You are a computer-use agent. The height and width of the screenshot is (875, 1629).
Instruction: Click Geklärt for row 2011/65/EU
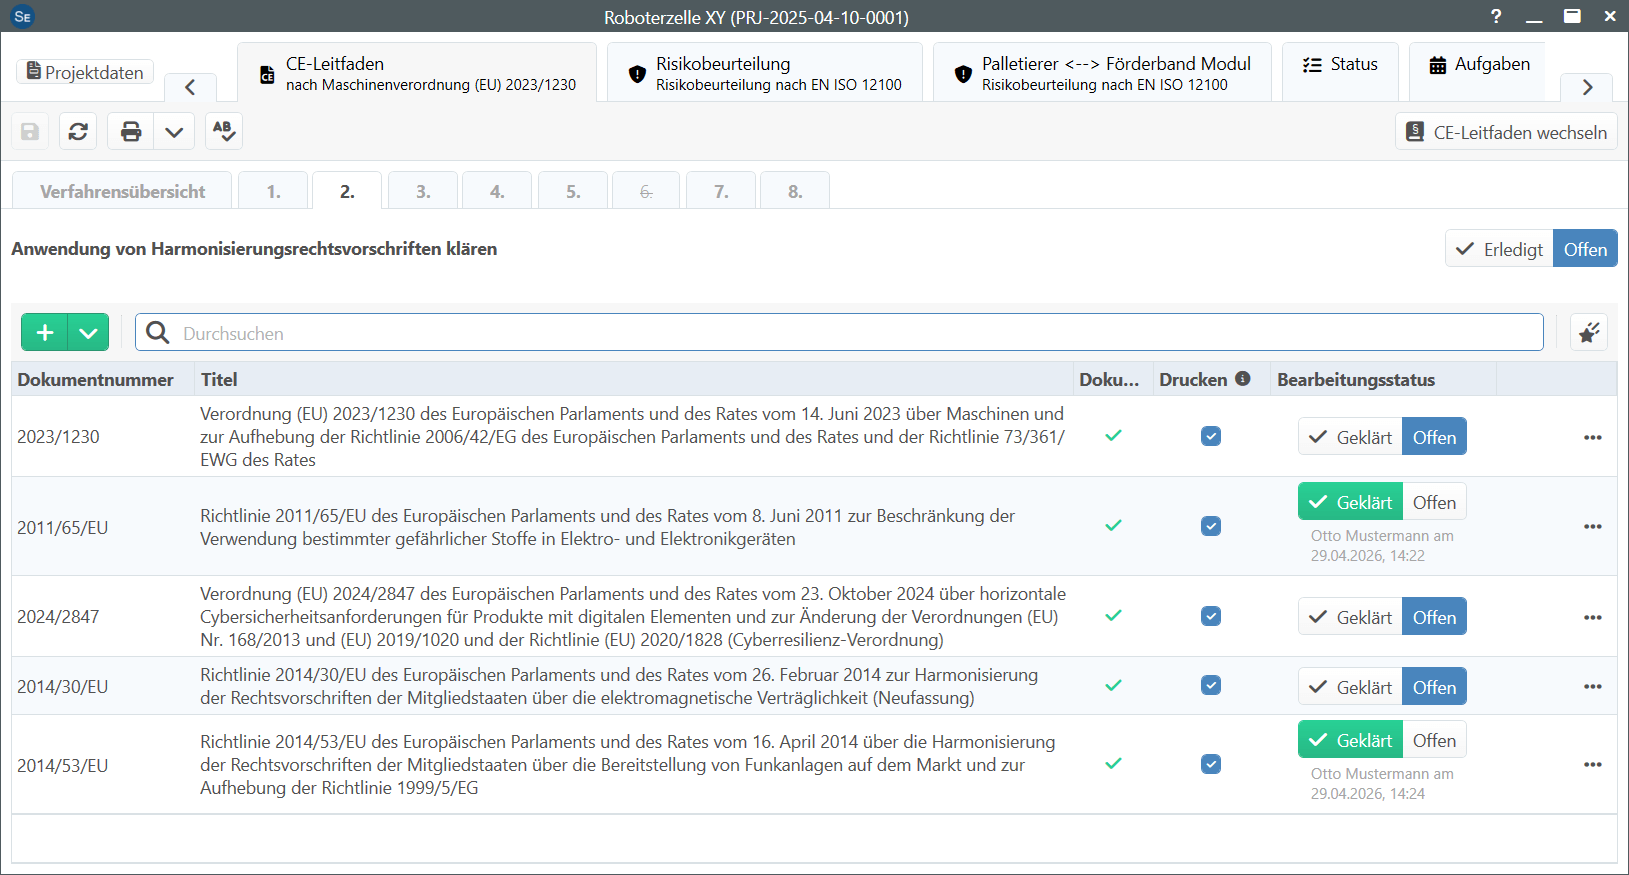pos(1350,502)
